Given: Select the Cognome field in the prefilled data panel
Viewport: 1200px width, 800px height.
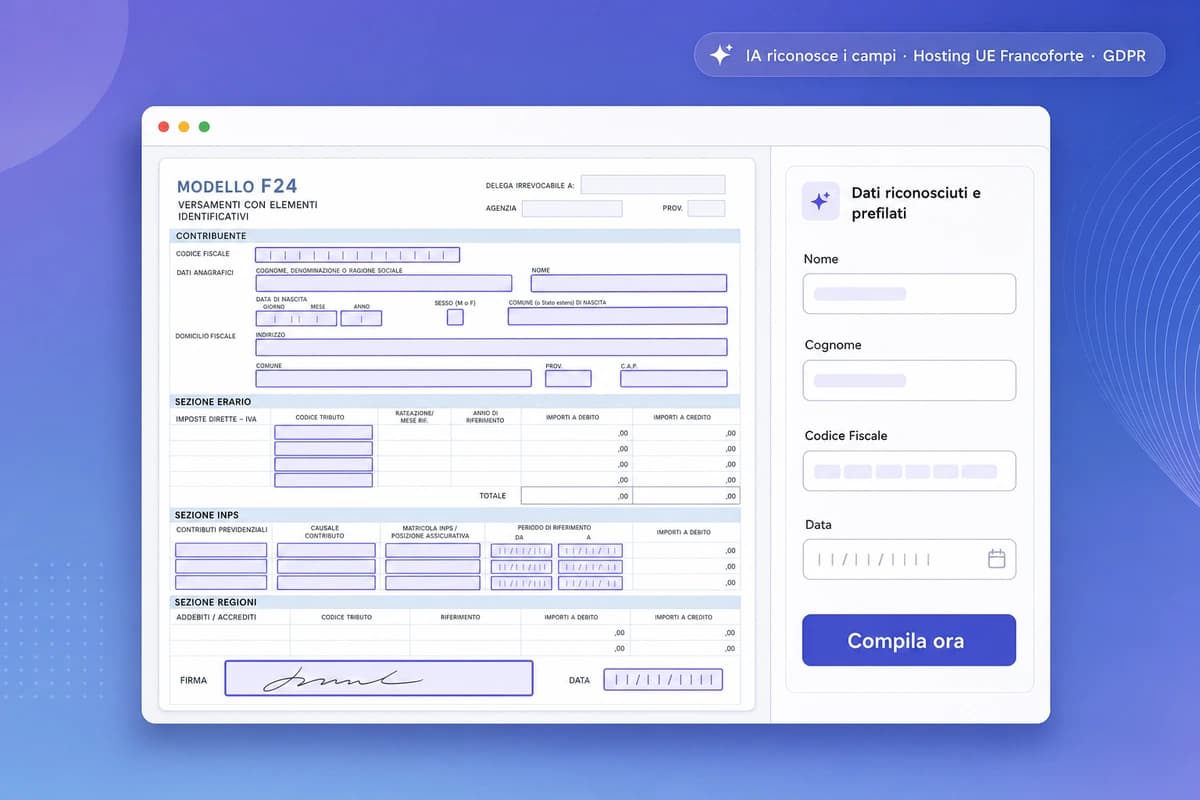Looking at the screenshot, I should click(x=909, y=380).
